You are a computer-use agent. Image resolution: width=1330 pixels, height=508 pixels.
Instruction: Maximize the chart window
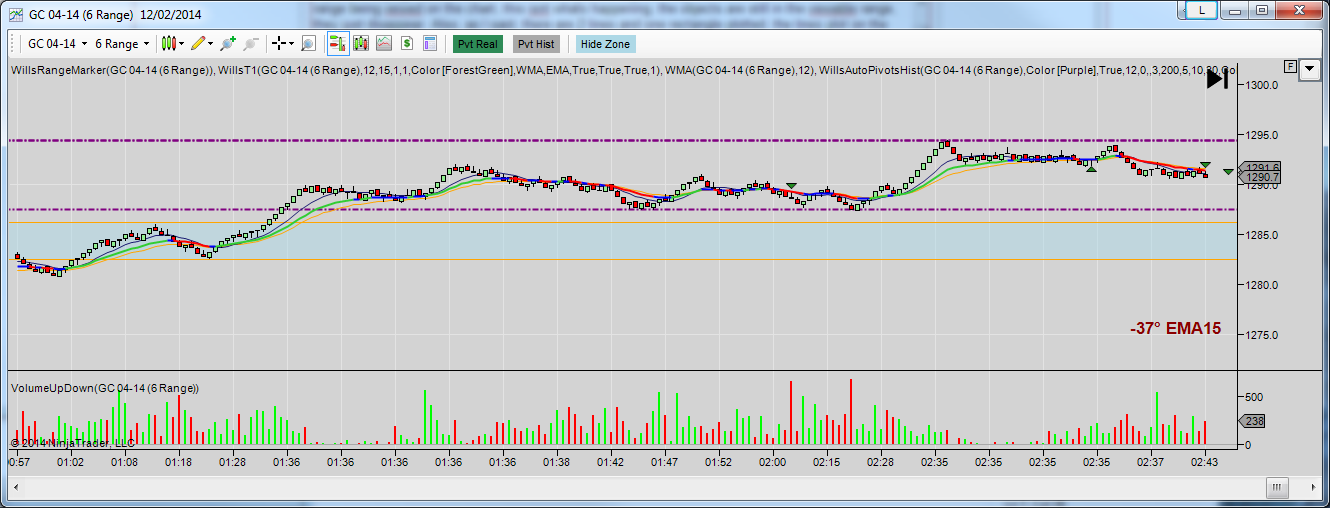1261,10
